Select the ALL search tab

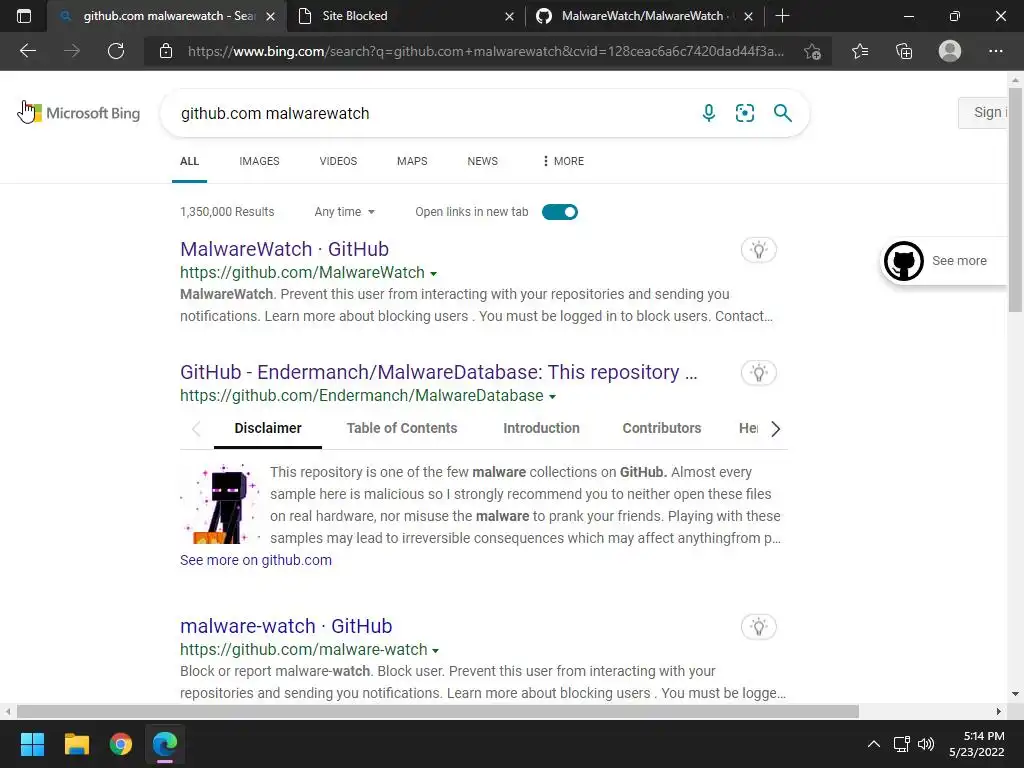(189, 161)
